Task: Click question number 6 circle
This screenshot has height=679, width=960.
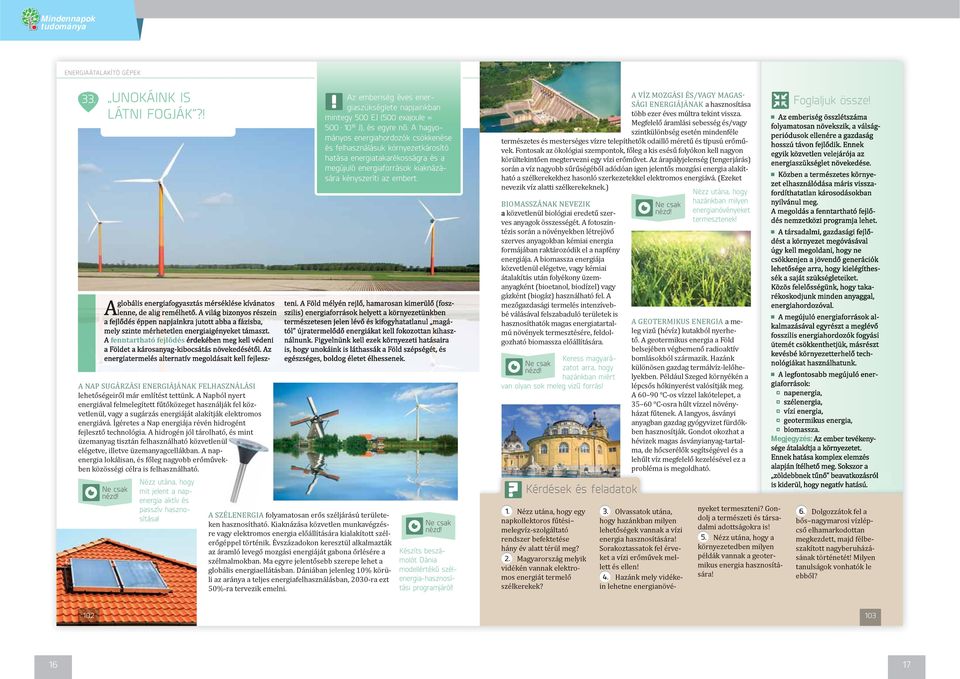Action: click(801, 511)
